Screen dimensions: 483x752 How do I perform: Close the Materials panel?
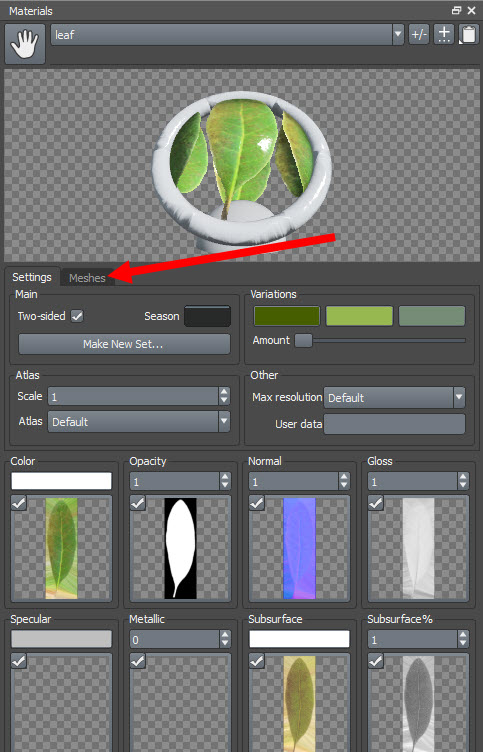471,10
